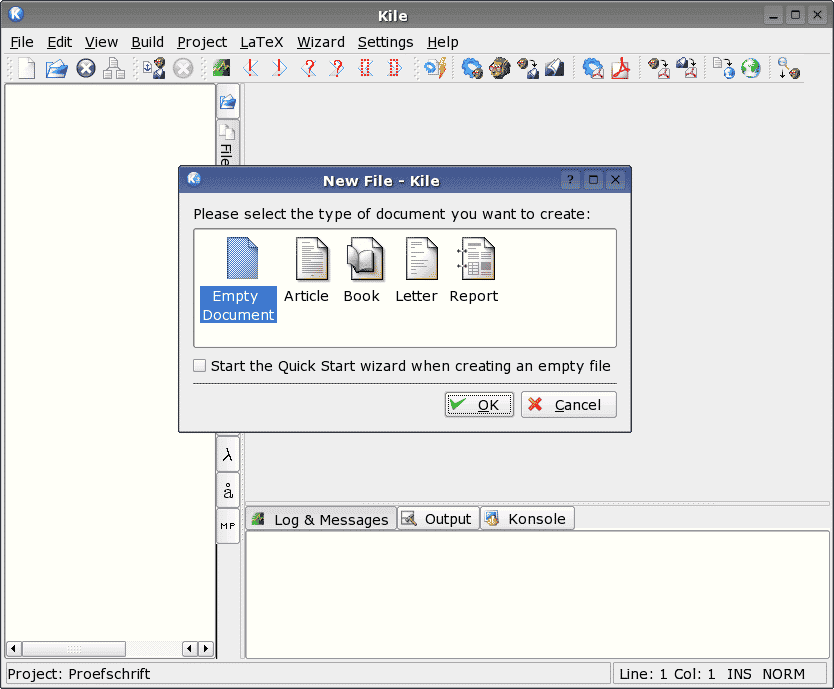The image size is (834, 689).
Task: Open the MetaPost sidebar panel
Action: (227, 525)
